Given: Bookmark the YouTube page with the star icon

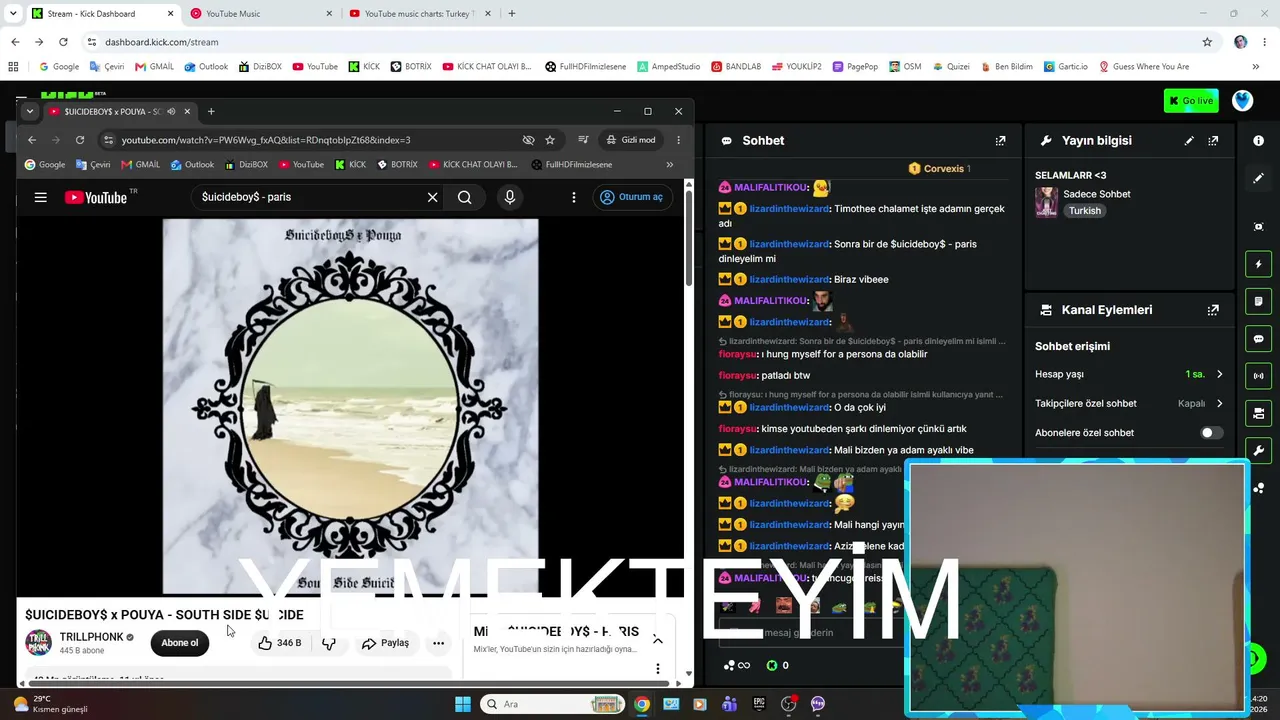Looking at the screenshot, I should tap(550, 140).
